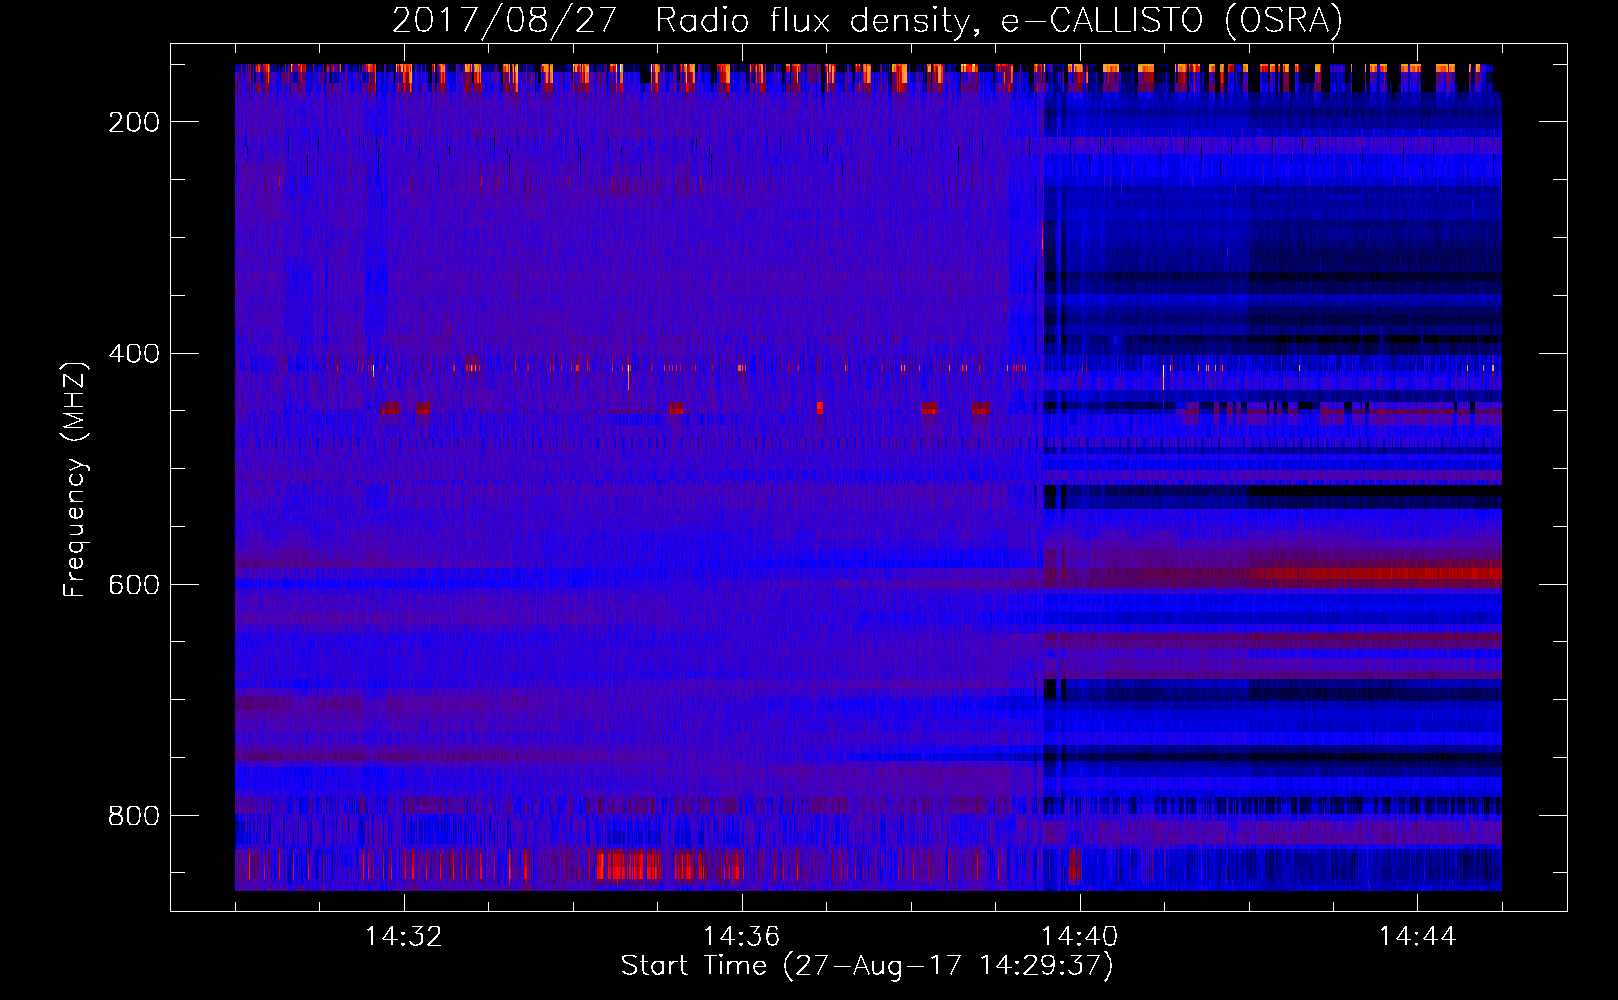This screenshot has height=1000, width=1618.
Task: Click the bright red burst near 850 MHz
Action: [x=630, y=865]
